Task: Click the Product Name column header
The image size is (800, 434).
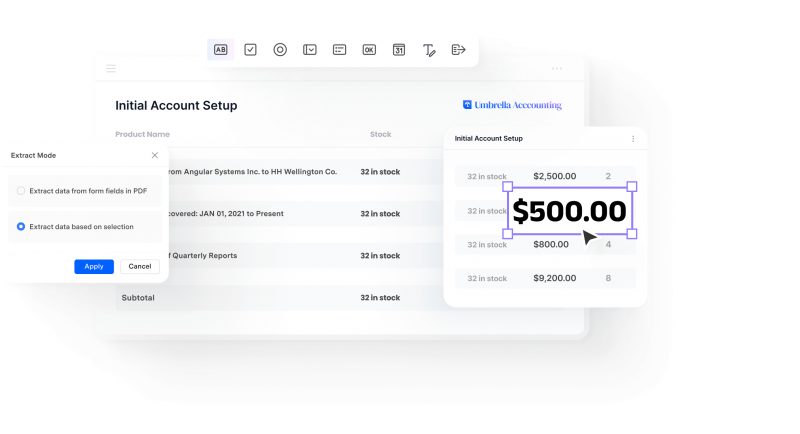Action: [x=142, y=134]
